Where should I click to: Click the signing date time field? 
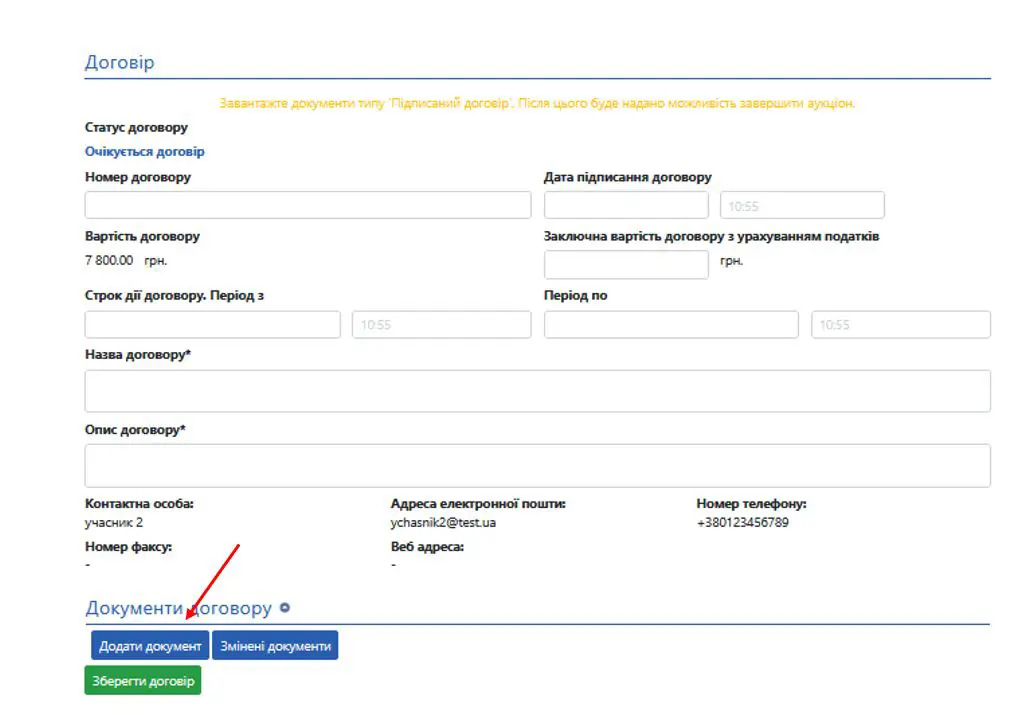(x=802, y=205)
